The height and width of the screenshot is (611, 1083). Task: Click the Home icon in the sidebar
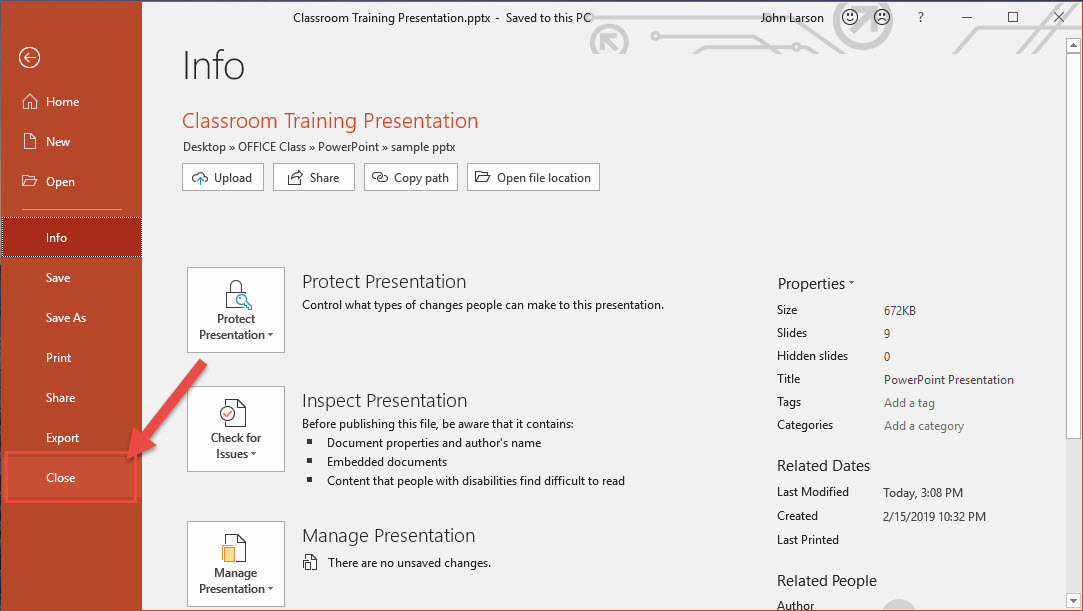[x=29, y=102]
